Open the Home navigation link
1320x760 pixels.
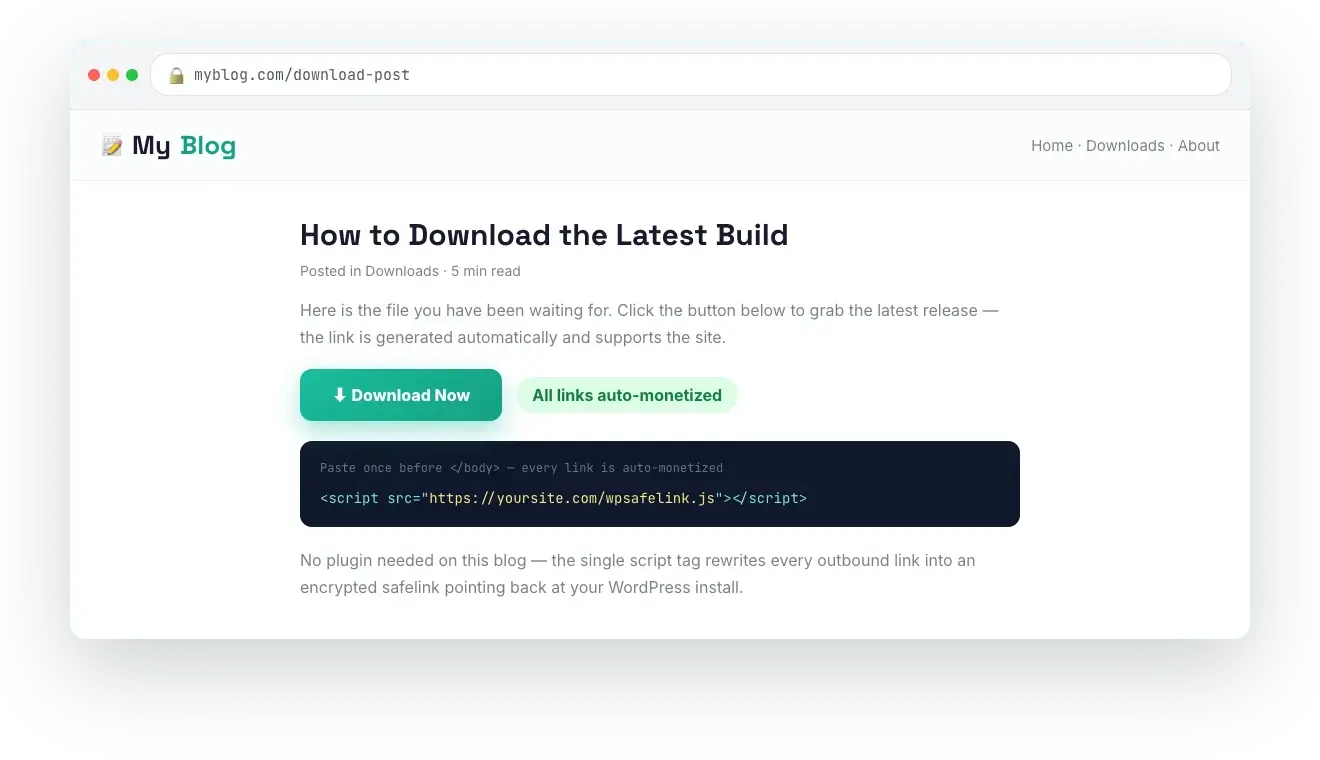point(1052,146)
